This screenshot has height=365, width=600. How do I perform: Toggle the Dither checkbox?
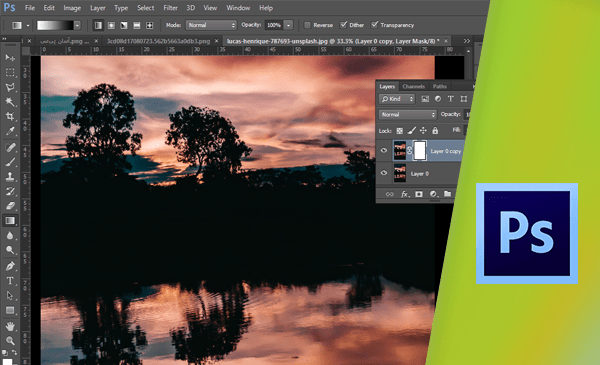click(344, 25)
